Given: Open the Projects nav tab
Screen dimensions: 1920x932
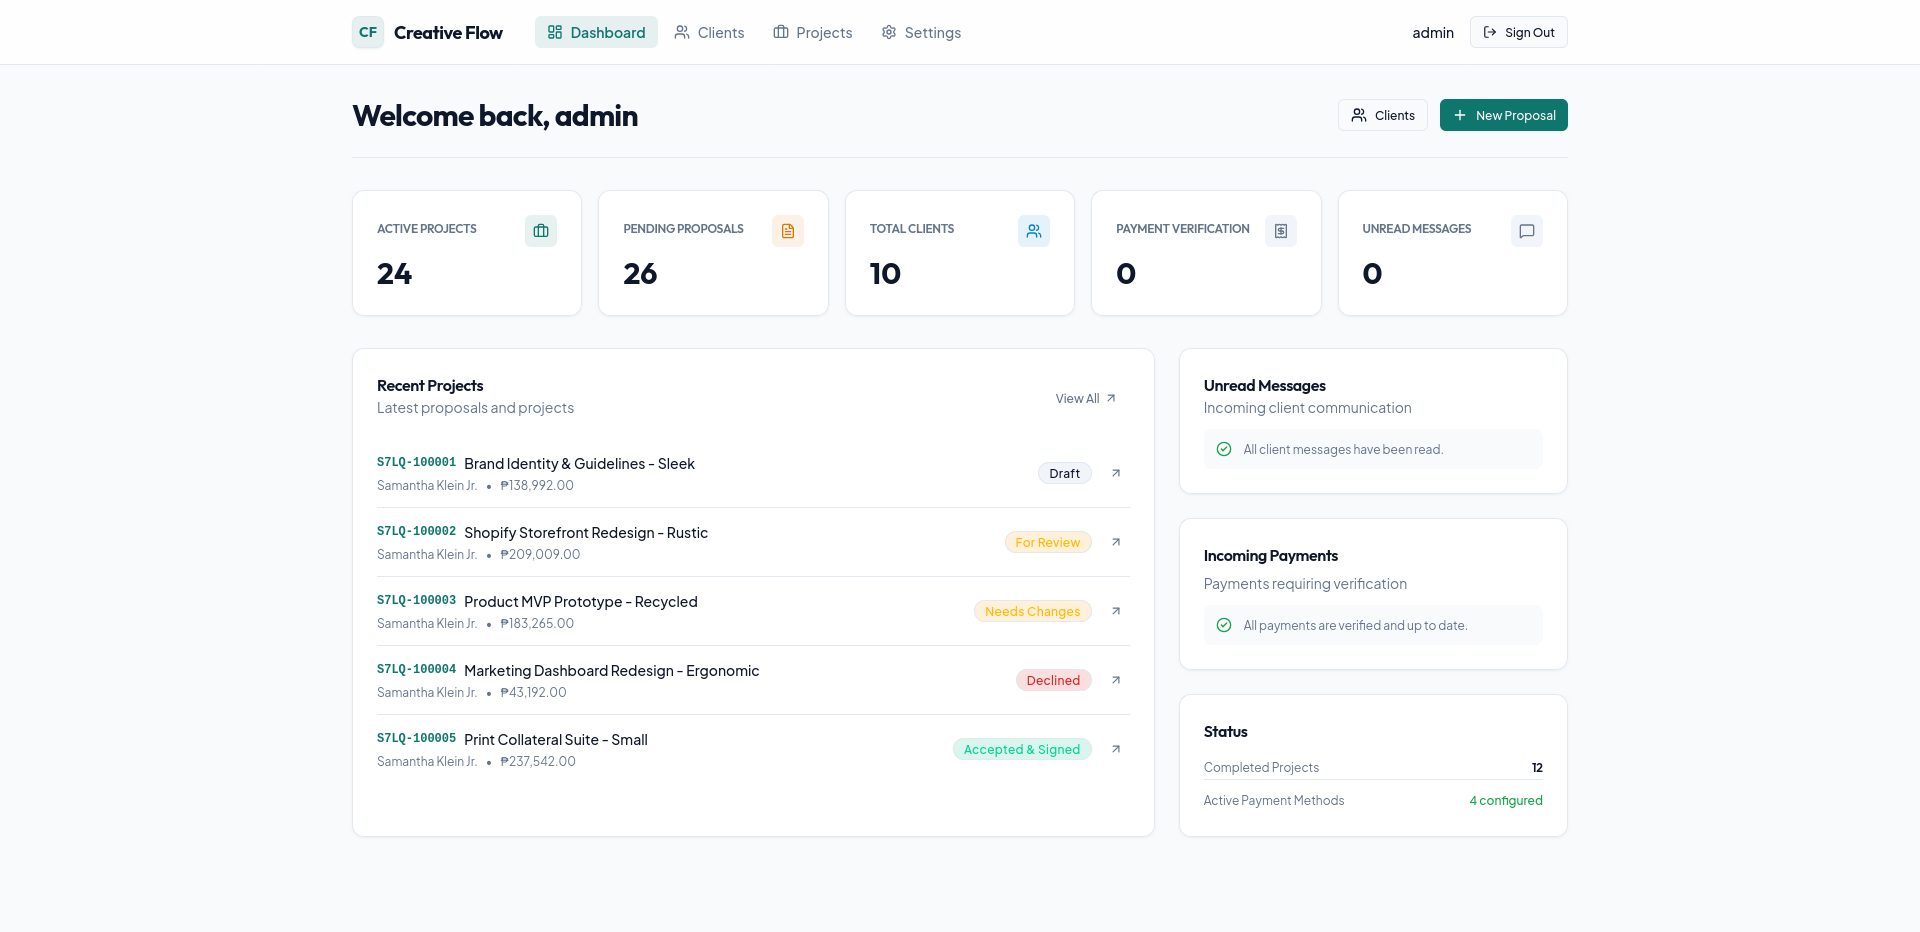Looking at the screenshot, I should tap(813, 32).
